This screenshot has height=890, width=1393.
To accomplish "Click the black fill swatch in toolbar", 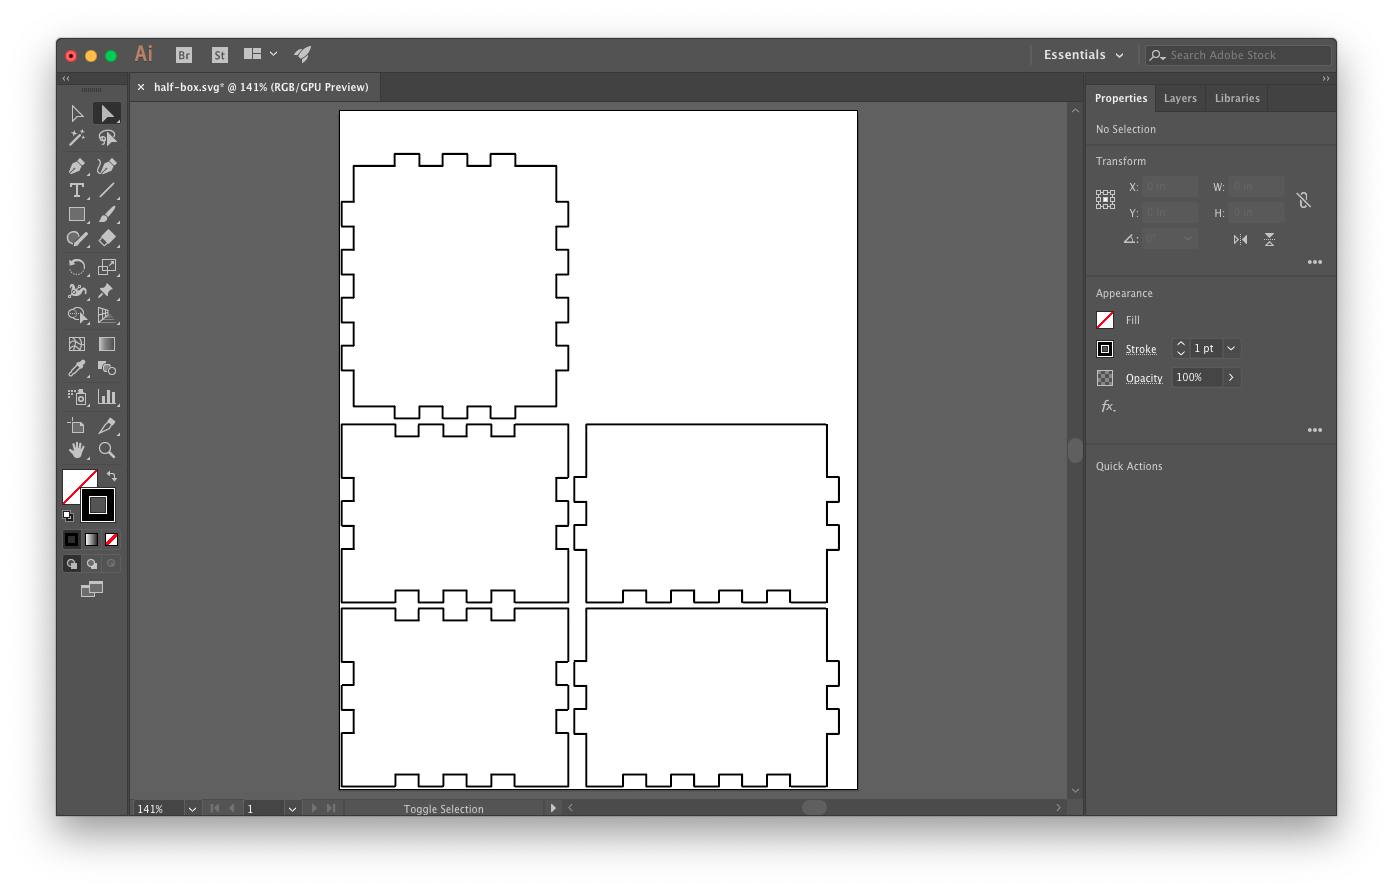I will point(71,539).
